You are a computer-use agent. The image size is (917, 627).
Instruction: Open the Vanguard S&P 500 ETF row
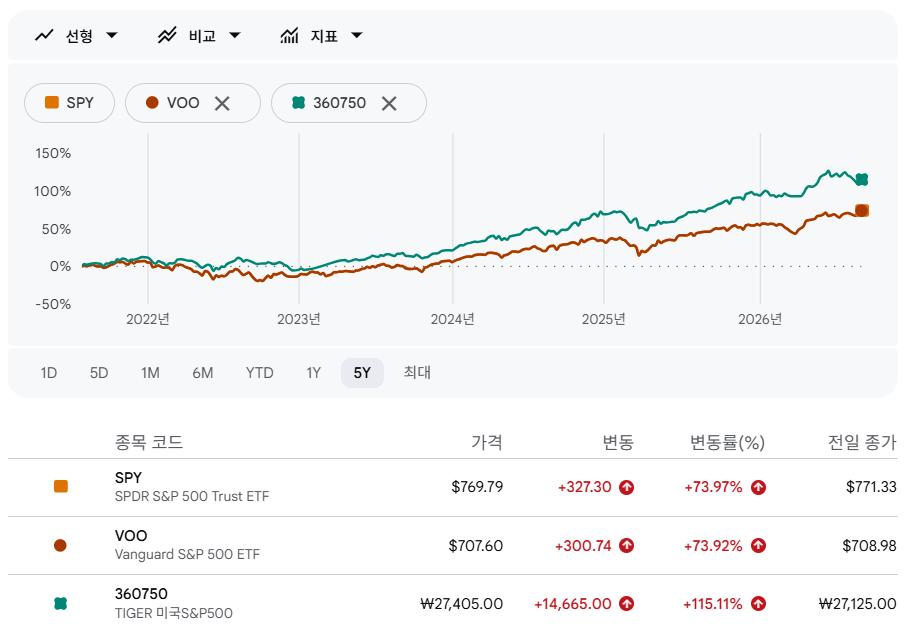click(x=453, y=546)
